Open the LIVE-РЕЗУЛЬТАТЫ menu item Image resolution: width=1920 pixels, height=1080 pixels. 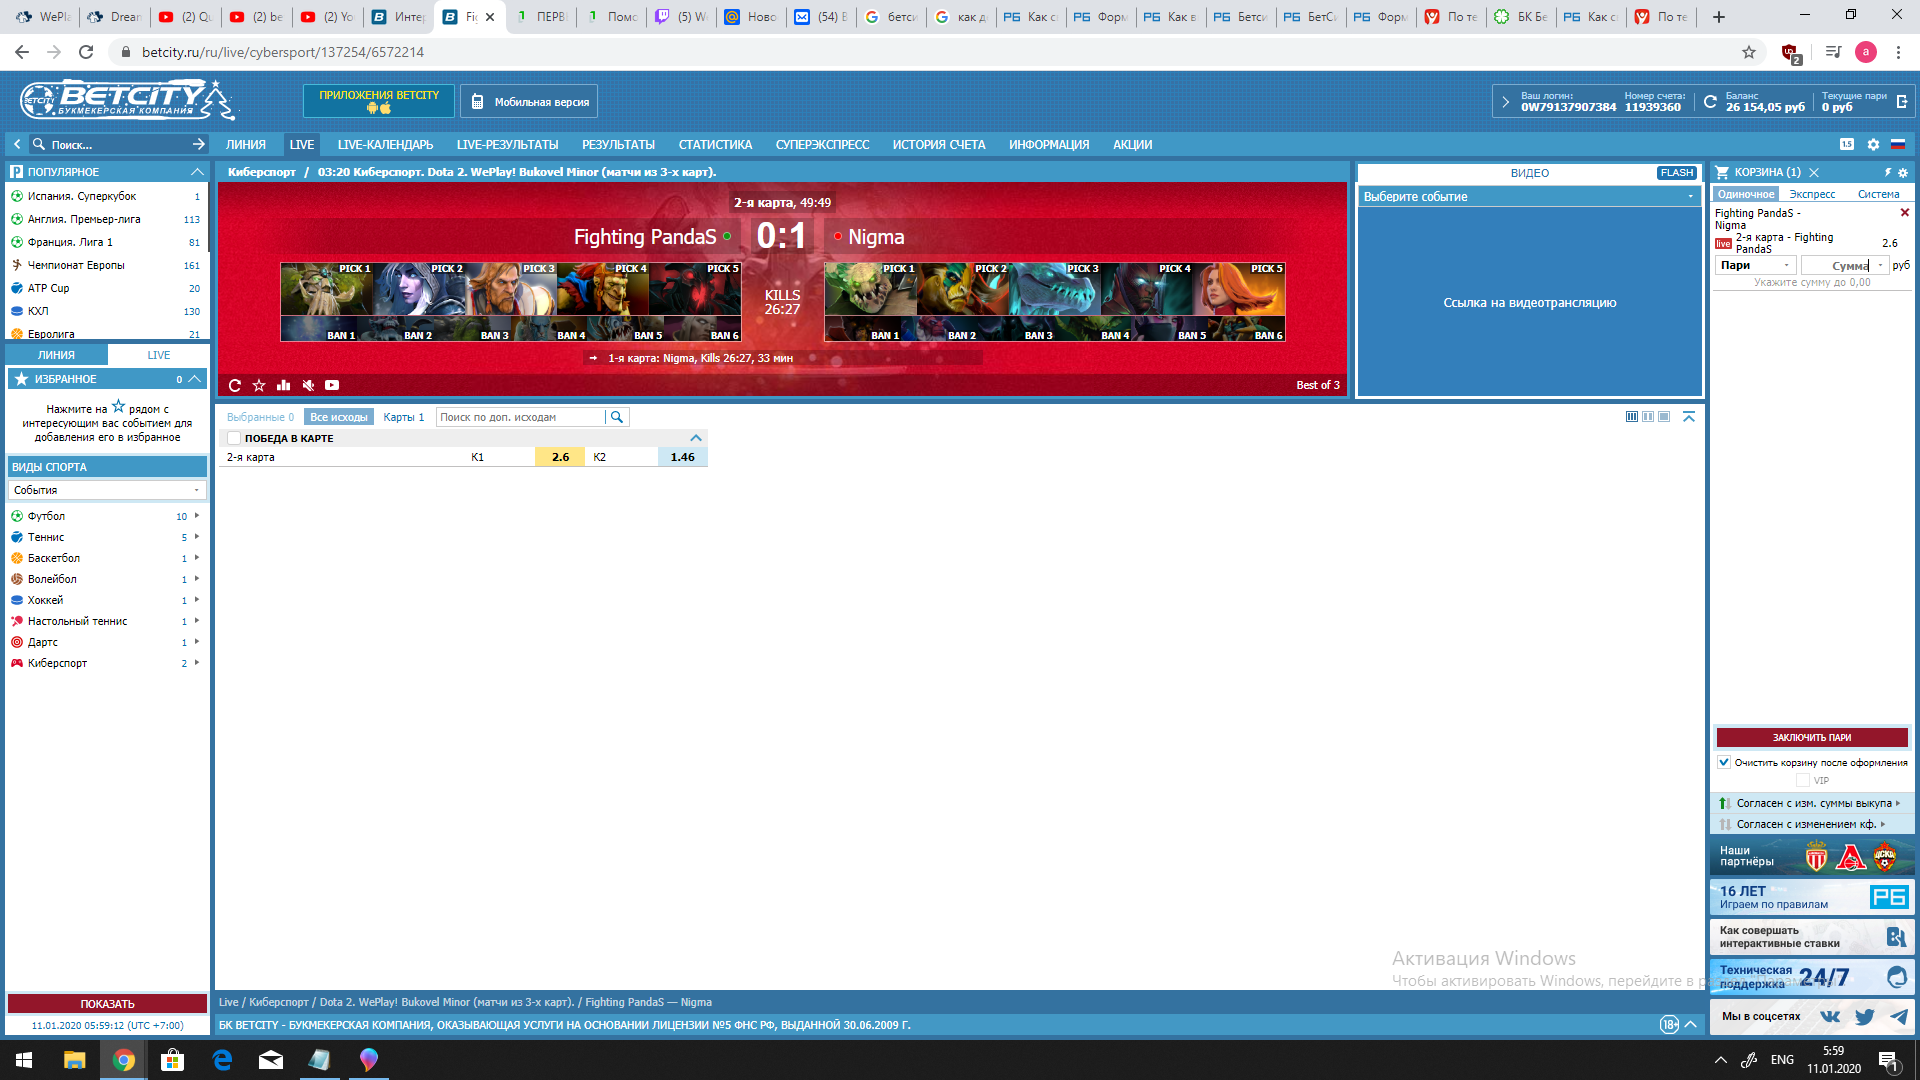507,144
